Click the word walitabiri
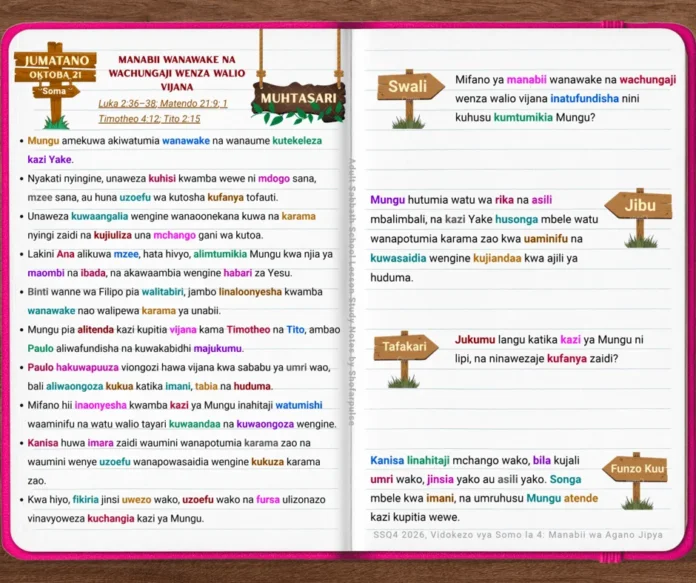 click(x=162, y=292)
